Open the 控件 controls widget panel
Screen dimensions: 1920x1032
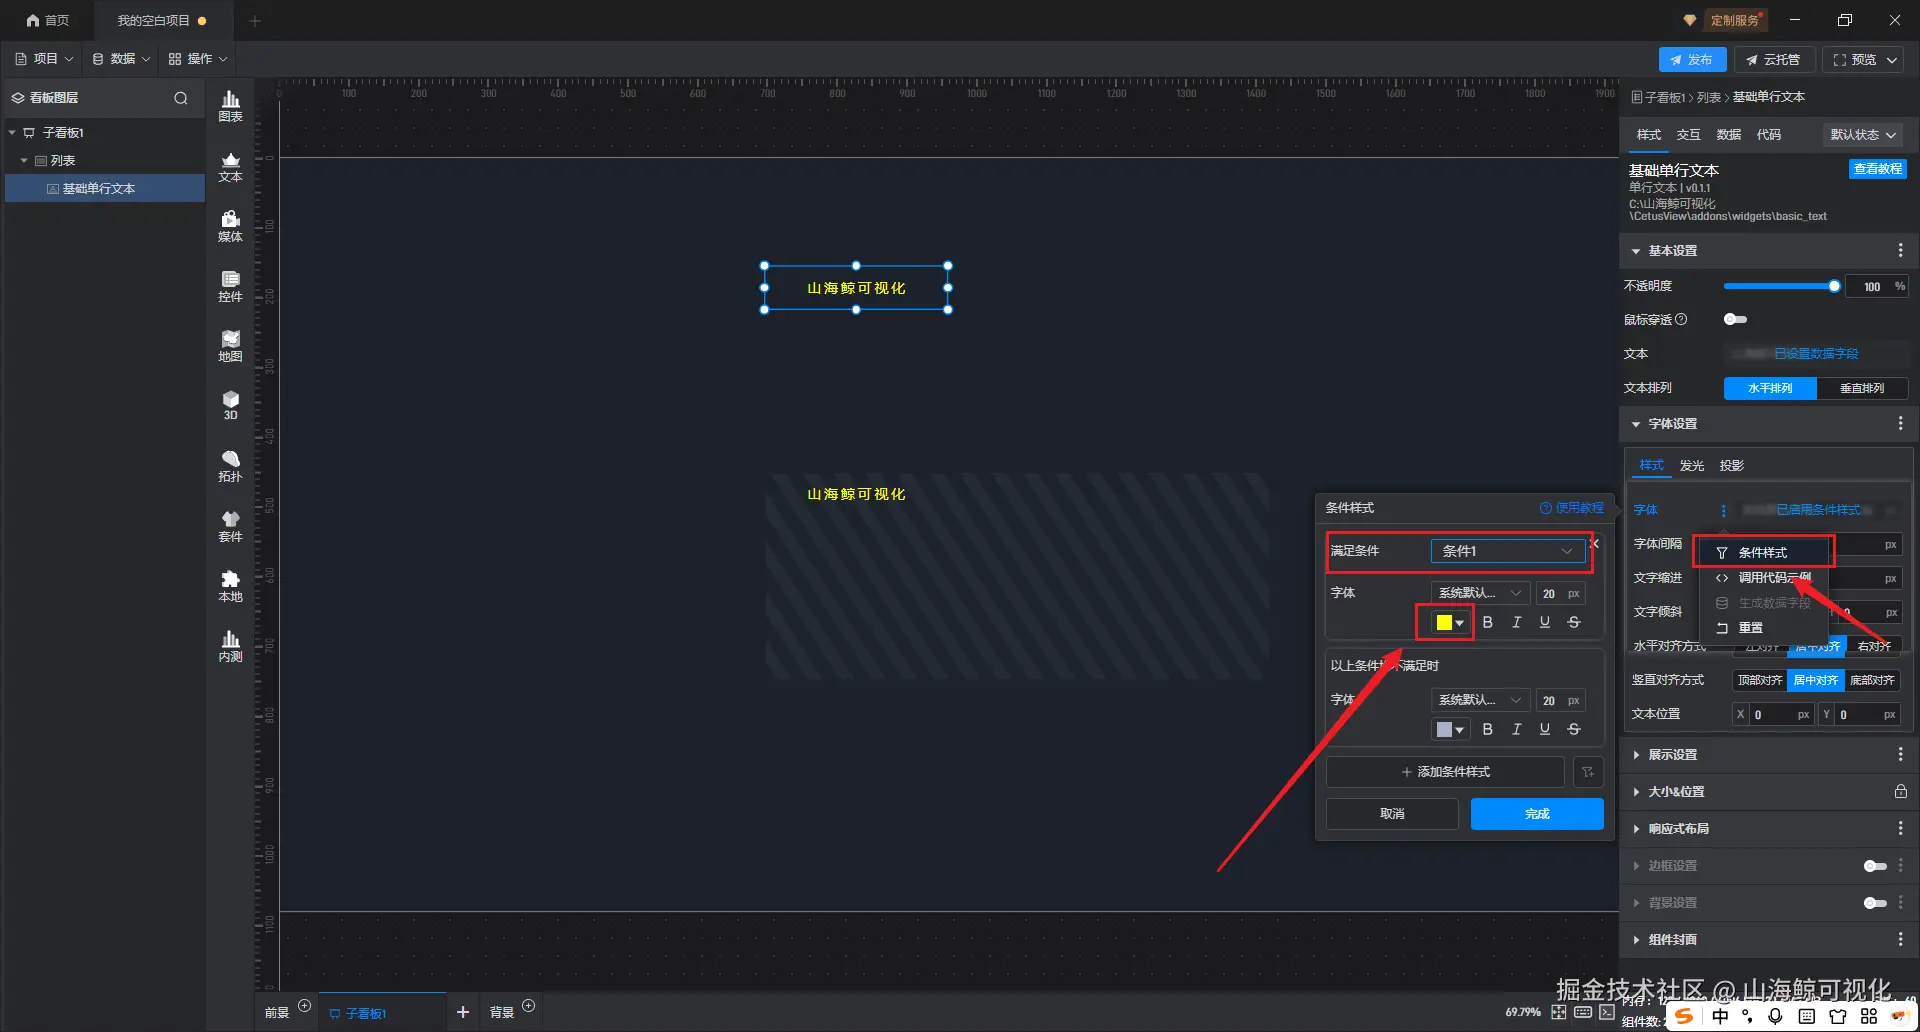230,286
